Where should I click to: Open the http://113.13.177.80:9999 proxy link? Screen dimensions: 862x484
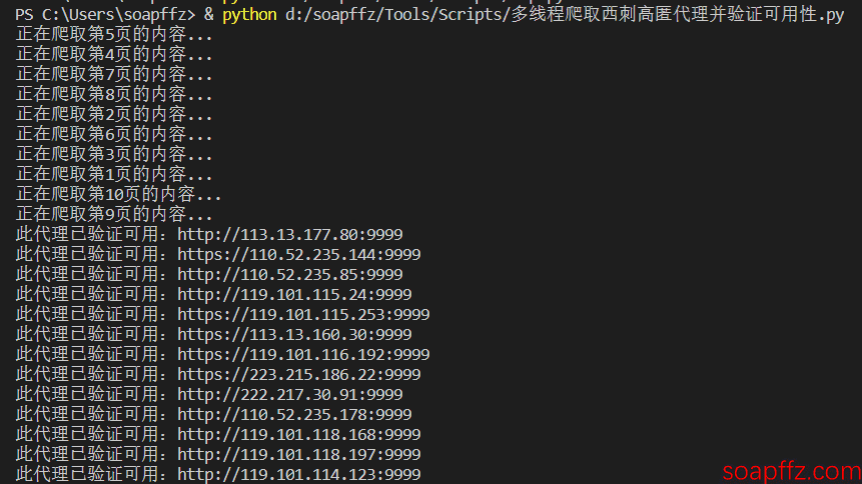pyautogui.click(x=290, y=235)
